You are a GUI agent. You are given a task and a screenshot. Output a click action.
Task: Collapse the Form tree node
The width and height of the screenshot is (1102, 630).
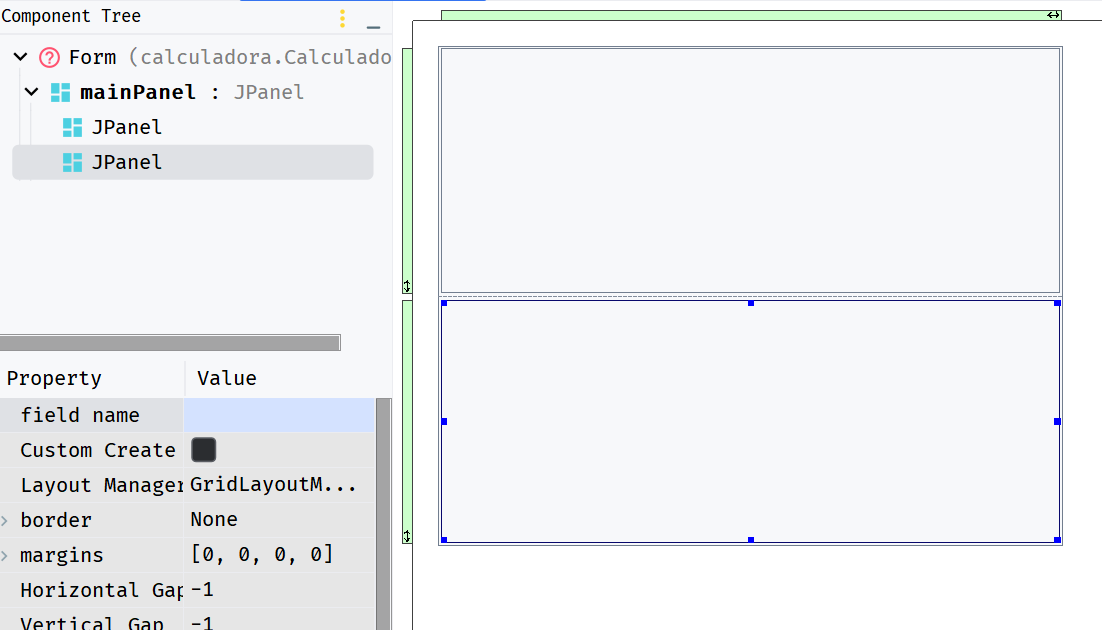tap(18, 57)
